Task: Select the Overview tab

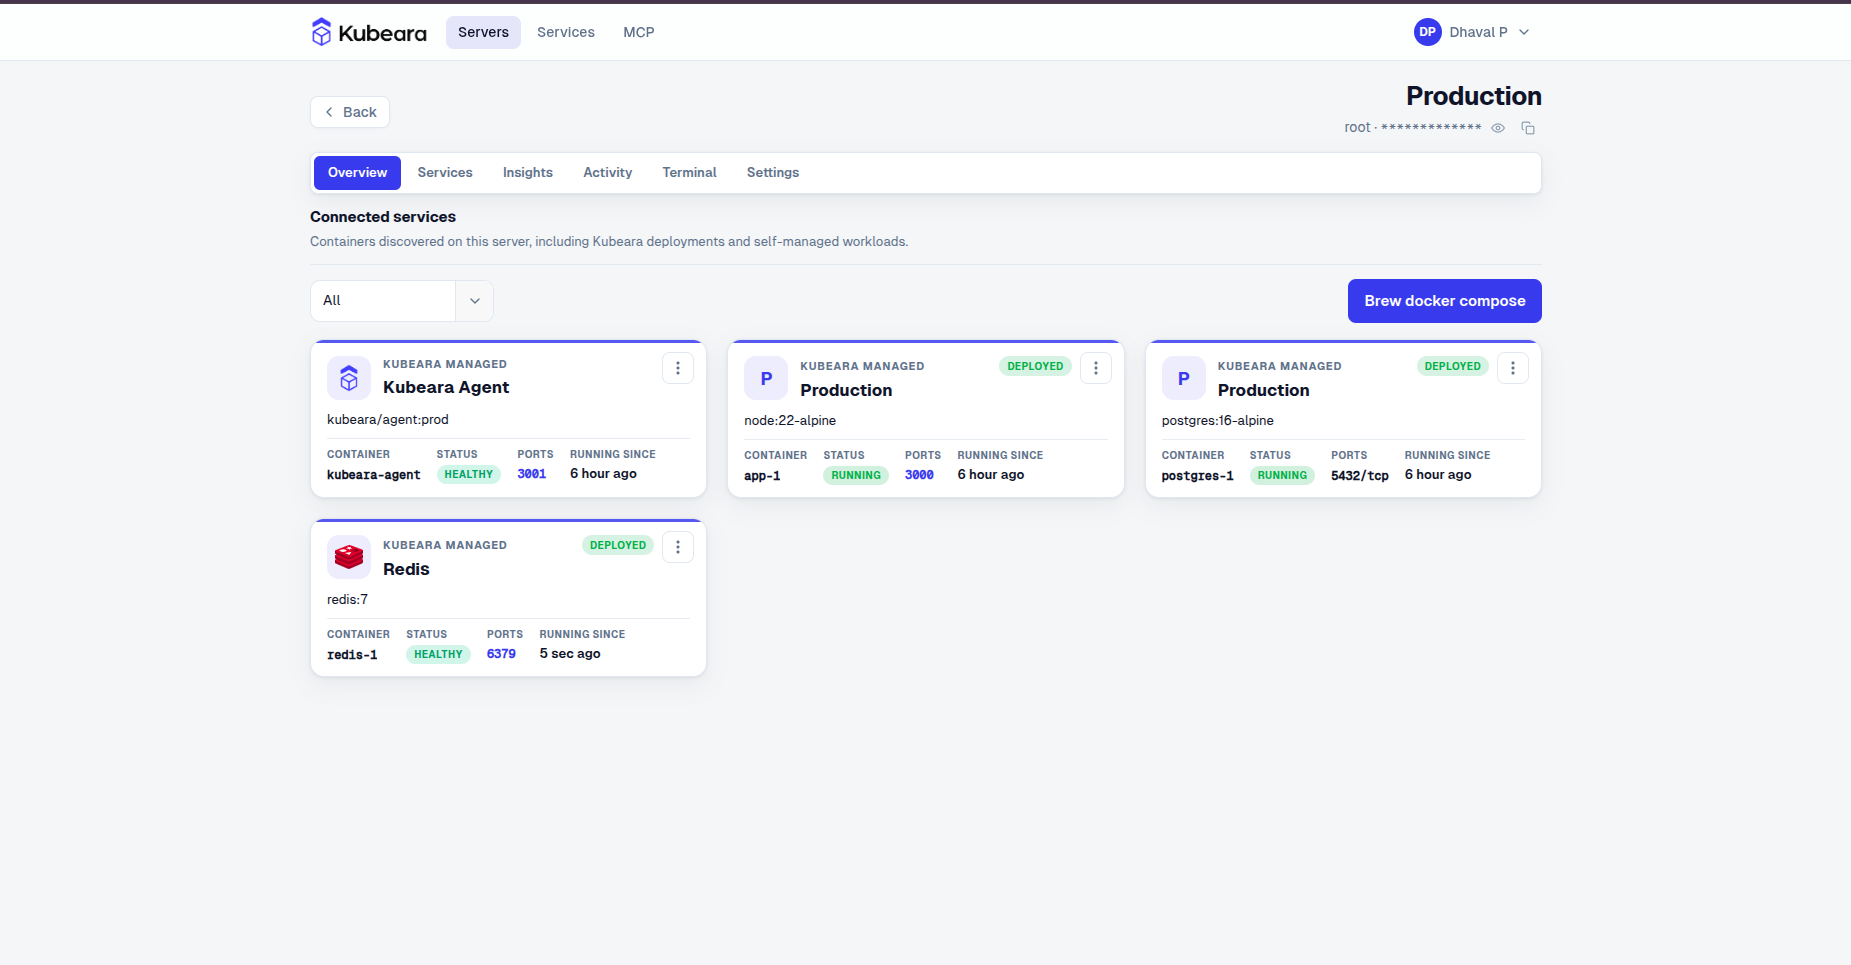Action: click(357, 173)
